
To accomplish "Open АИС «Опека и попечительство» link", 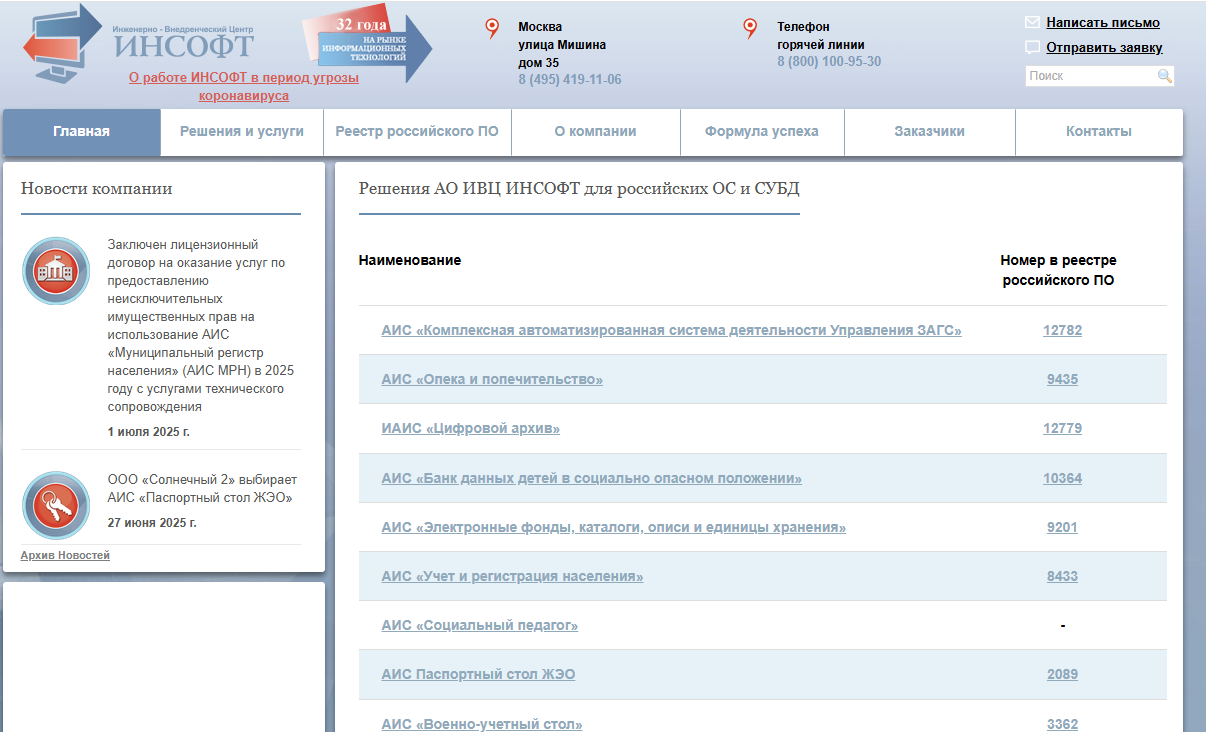I will point(492,379).
